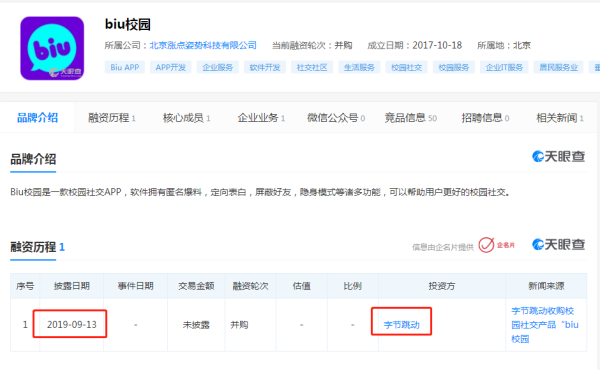
Task: Click the biu app logo image
Action: 52,48
